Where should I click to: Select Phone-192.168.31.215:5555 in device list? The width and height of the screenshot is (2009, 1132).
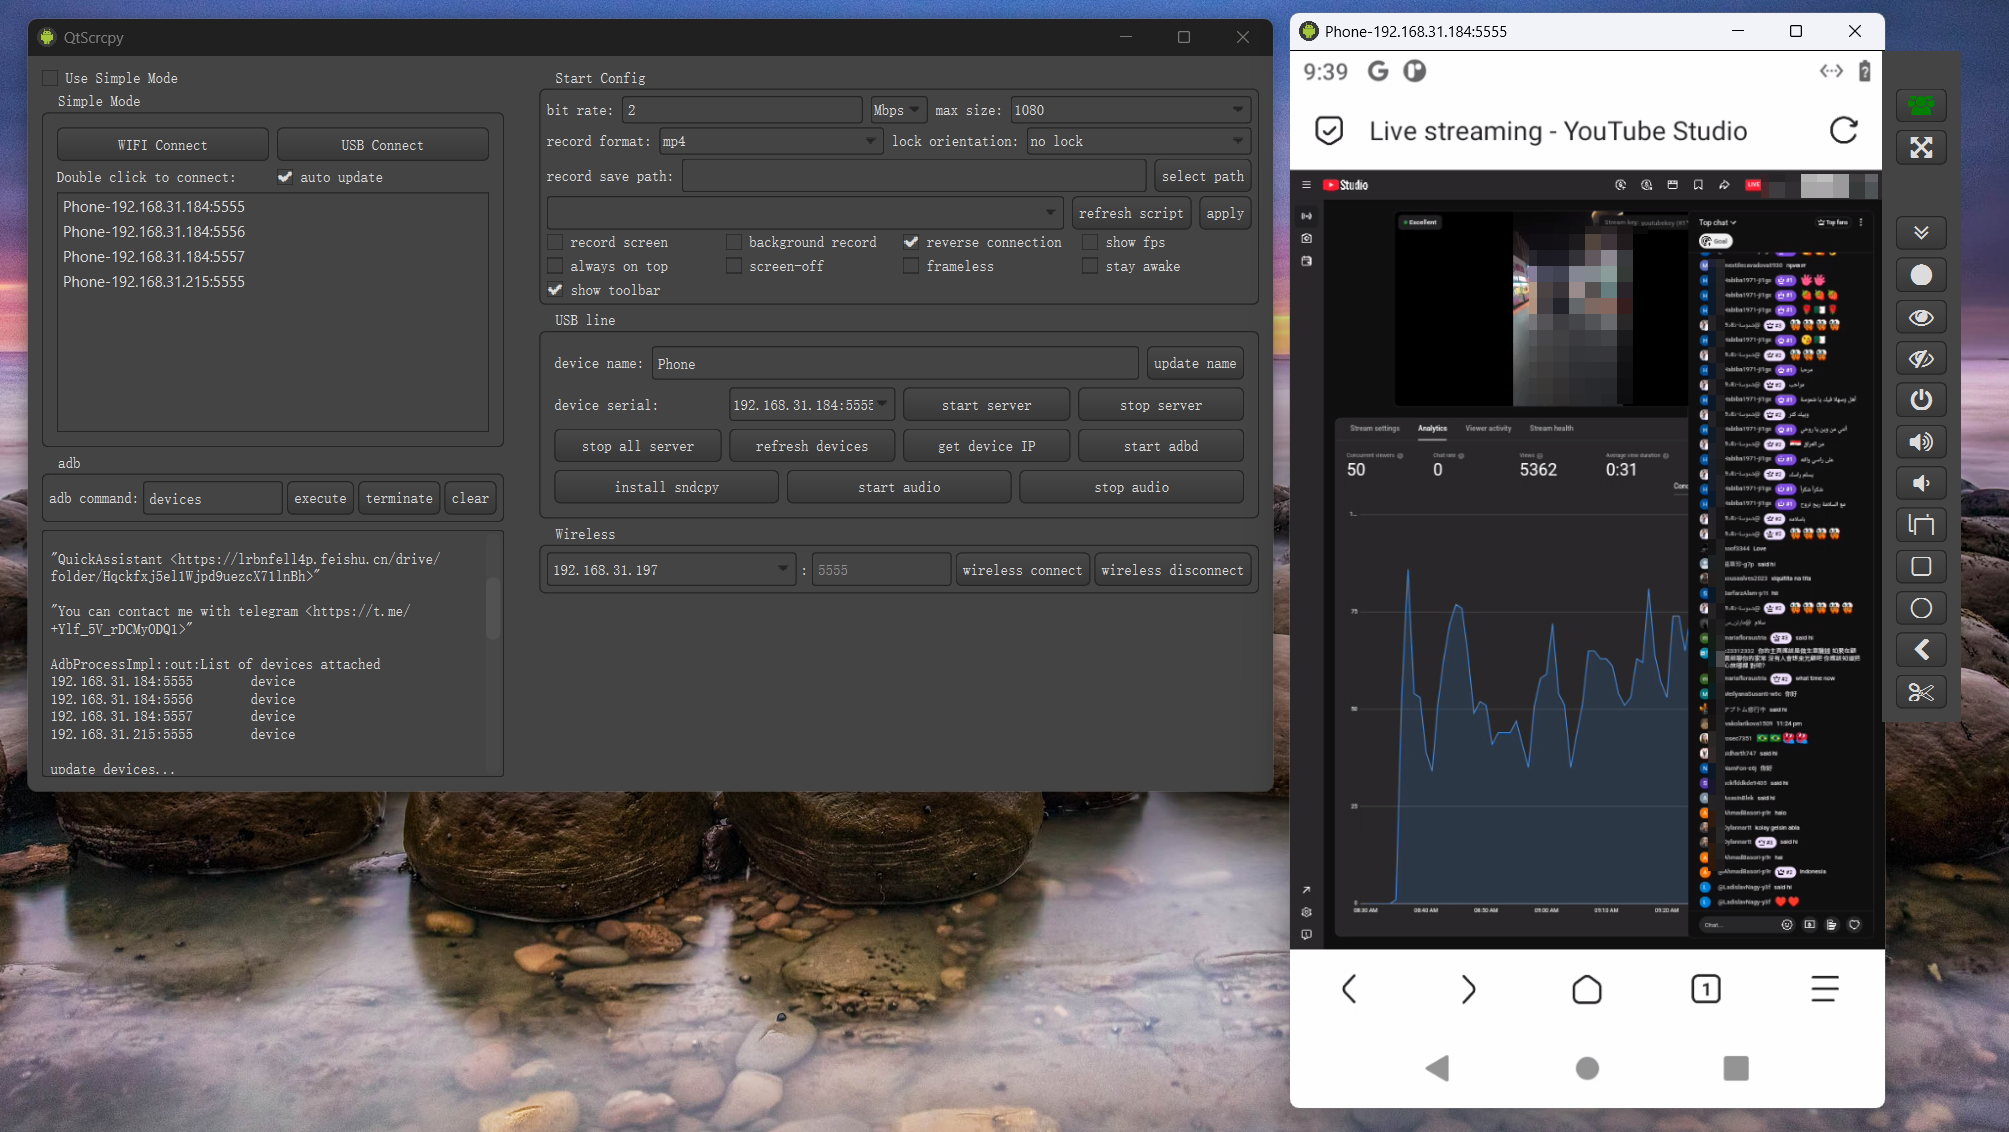[x=154, y=282]
